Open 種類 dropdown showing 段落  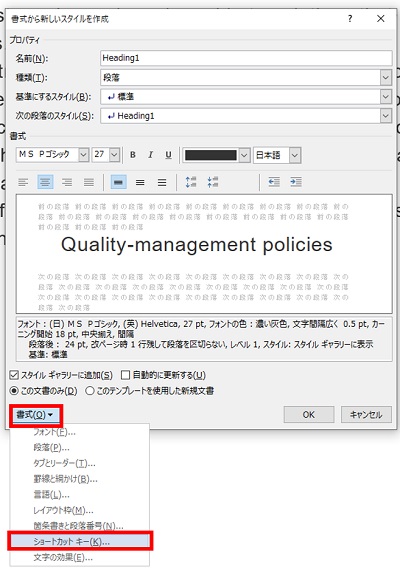(386, 77)
